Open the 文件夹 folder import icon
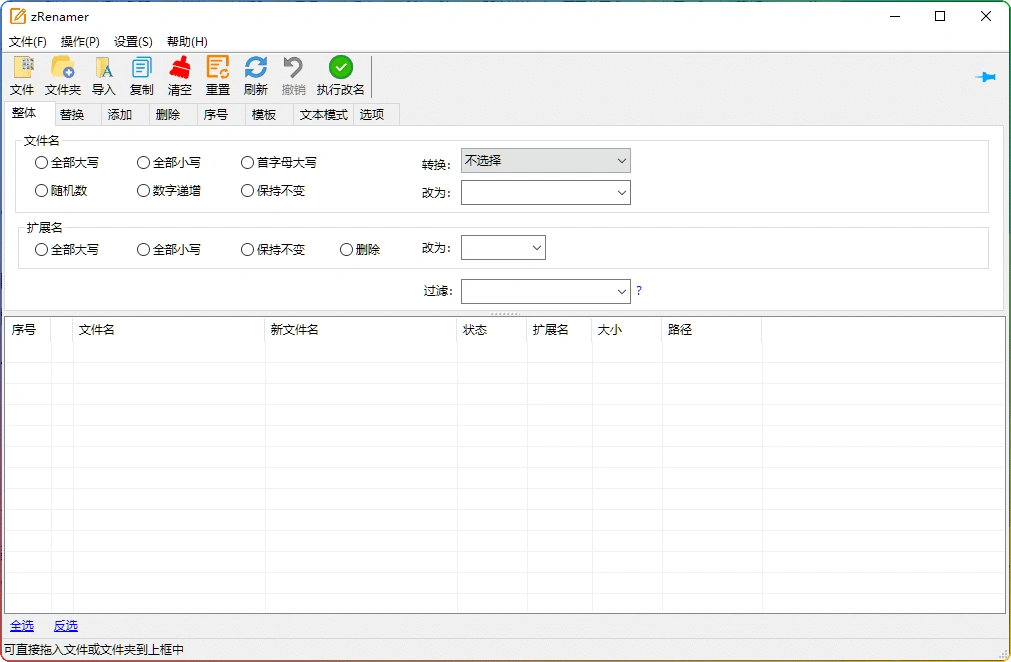 point(62,76)
